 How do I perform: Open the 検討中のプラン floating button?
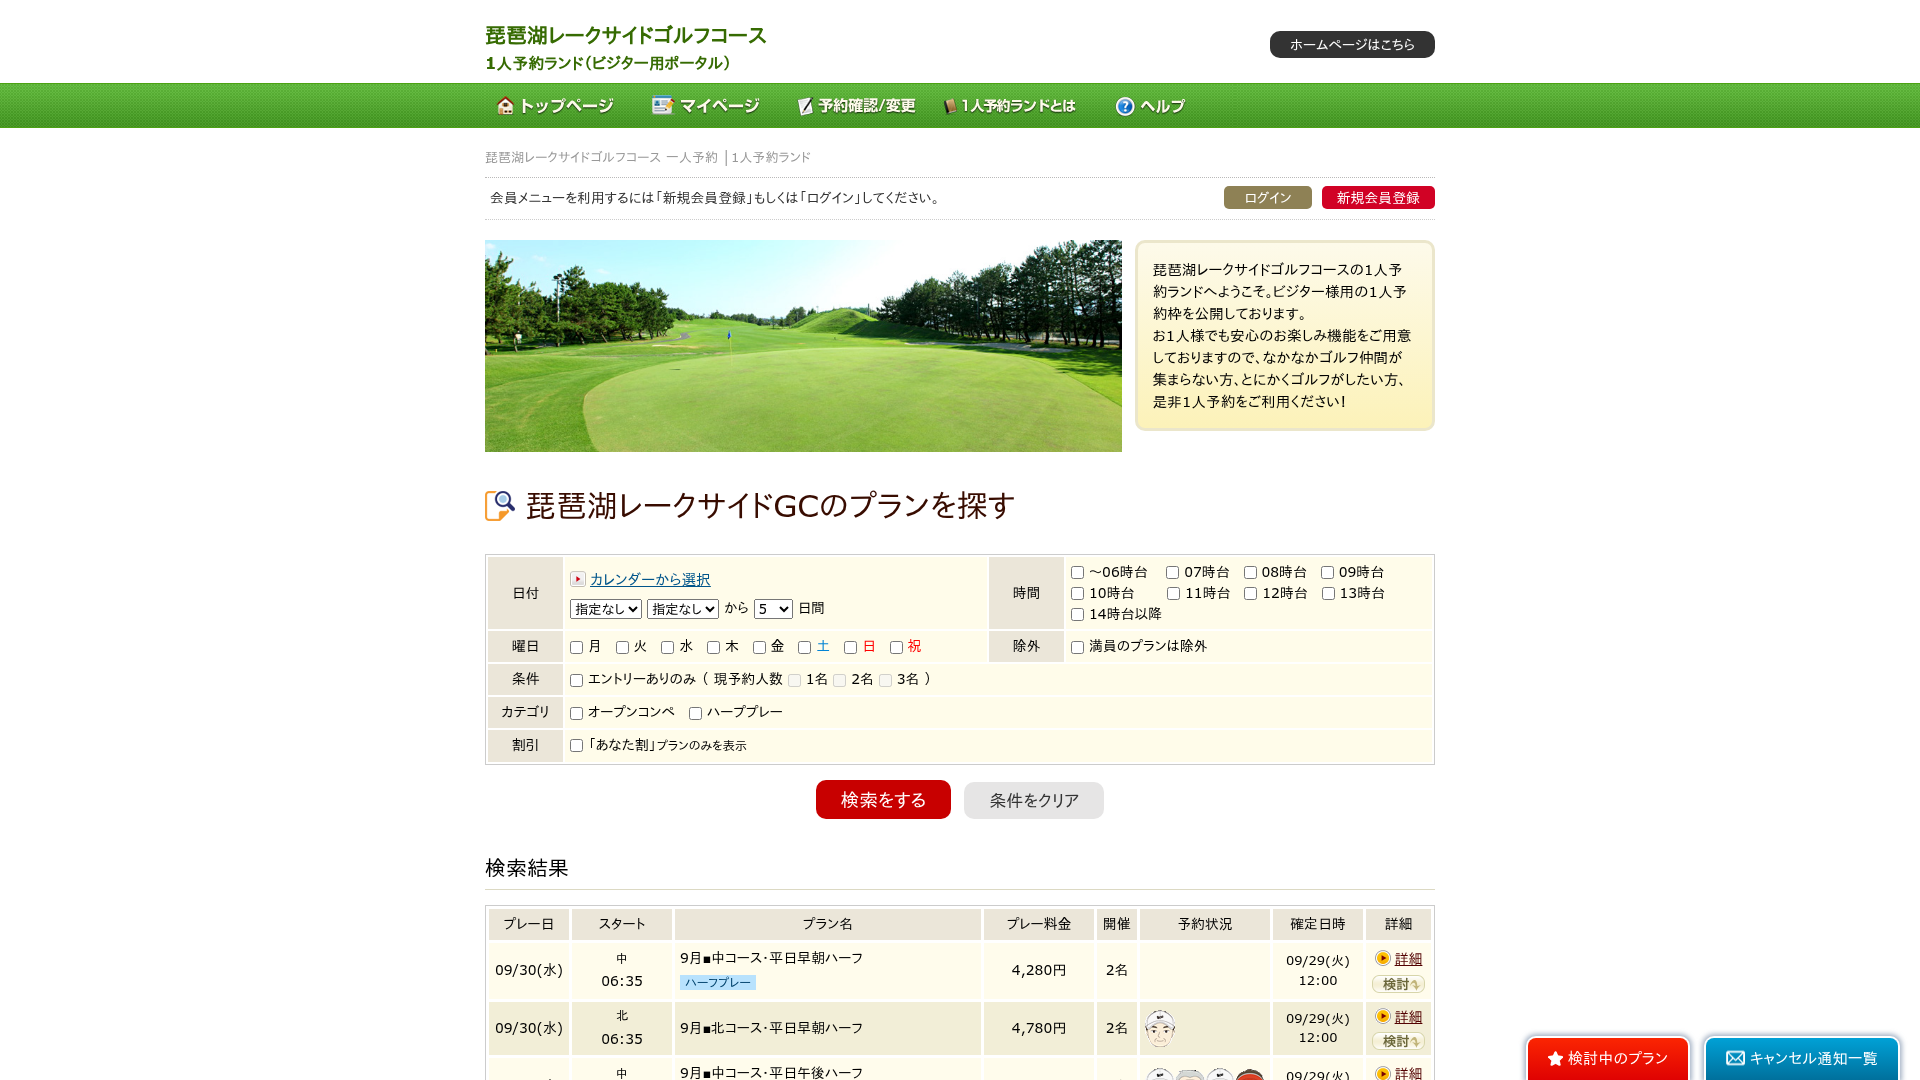tap(1608, 1058)
